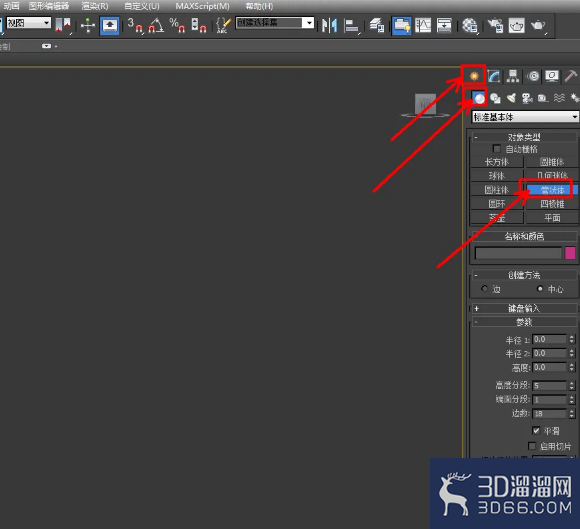The height and width of the screenshot is (529, 580).
Task: Open the 视图 reference coordinate dropdown
Action: (x=29, y=23)
